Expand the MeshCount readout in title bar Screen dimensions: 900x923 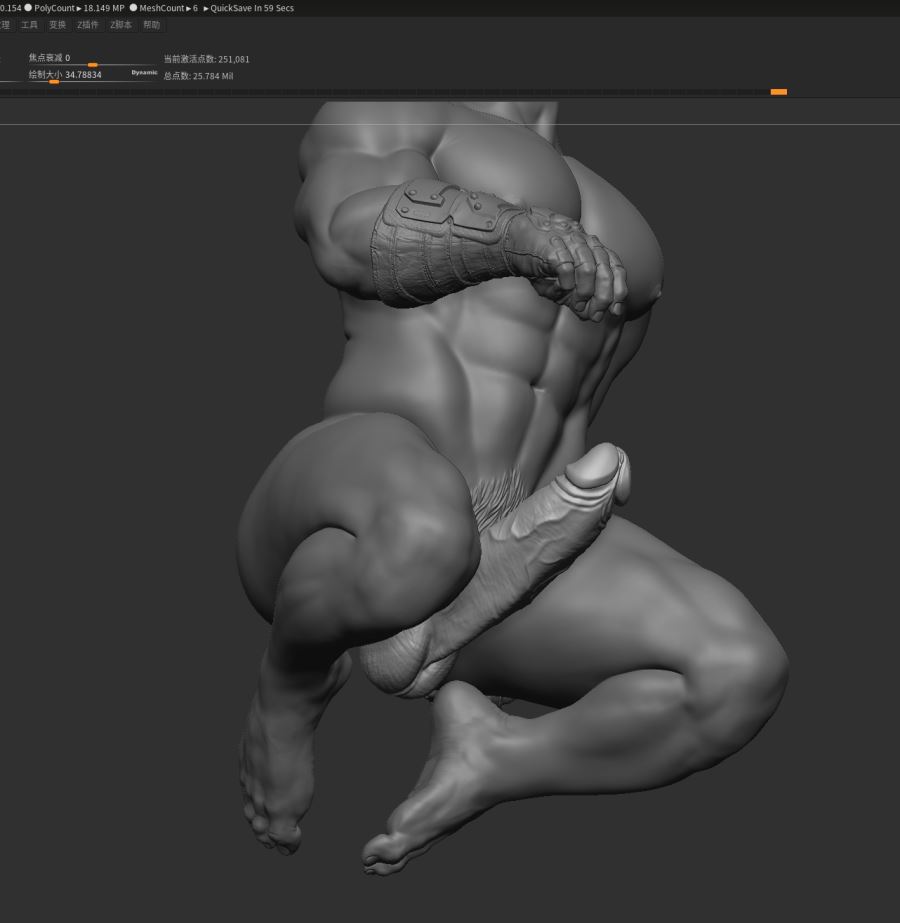coord(168,8)
